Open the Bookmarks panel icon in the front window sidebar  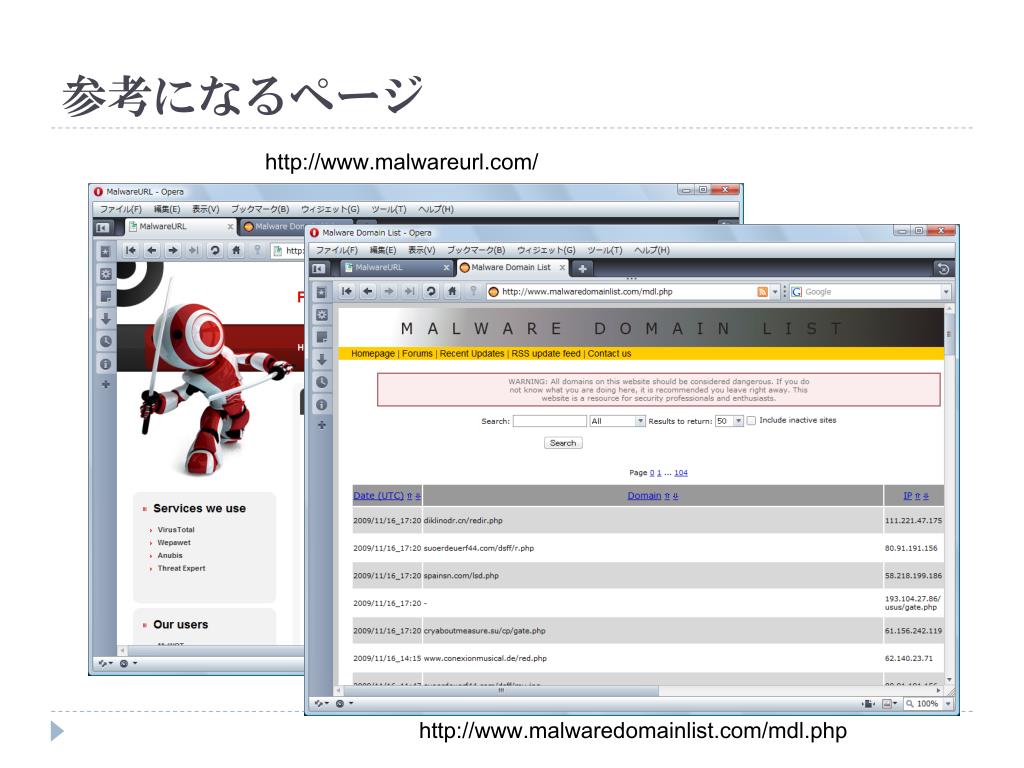[321, 293]
